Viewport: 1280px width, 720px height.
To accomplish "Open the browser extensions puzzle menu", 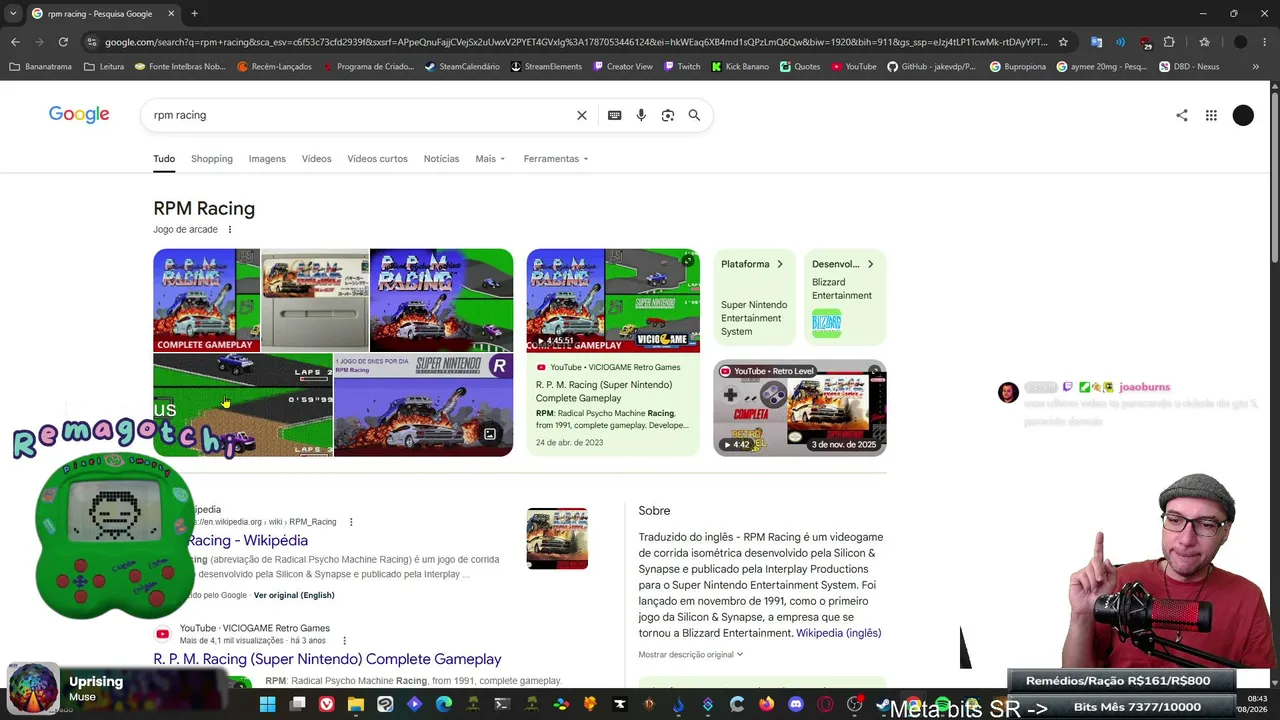I will point(1169,42).
